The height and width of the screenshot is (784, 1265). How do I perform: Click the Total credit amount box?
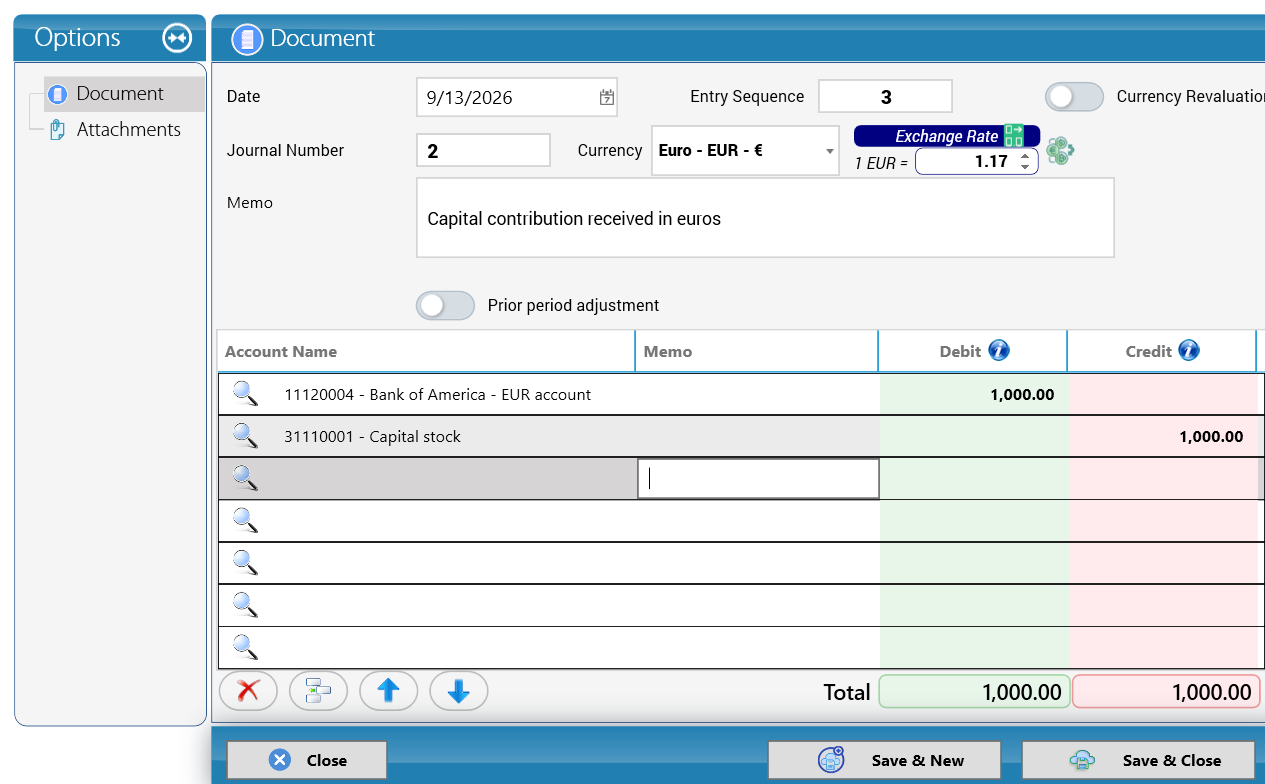(x=1166, y=692)
